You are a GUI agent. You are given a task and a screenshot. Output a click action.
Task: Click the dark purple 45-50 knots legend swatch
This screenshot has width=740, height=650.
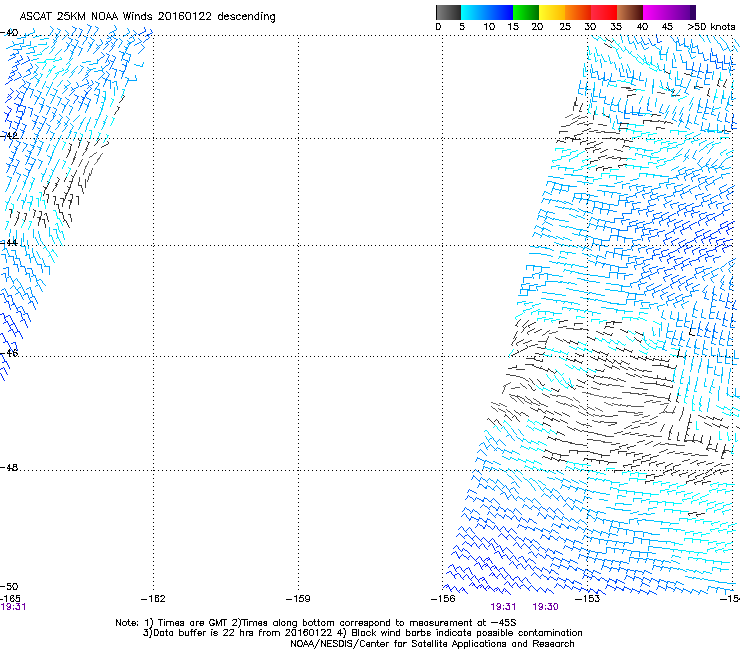click(682, 12)
